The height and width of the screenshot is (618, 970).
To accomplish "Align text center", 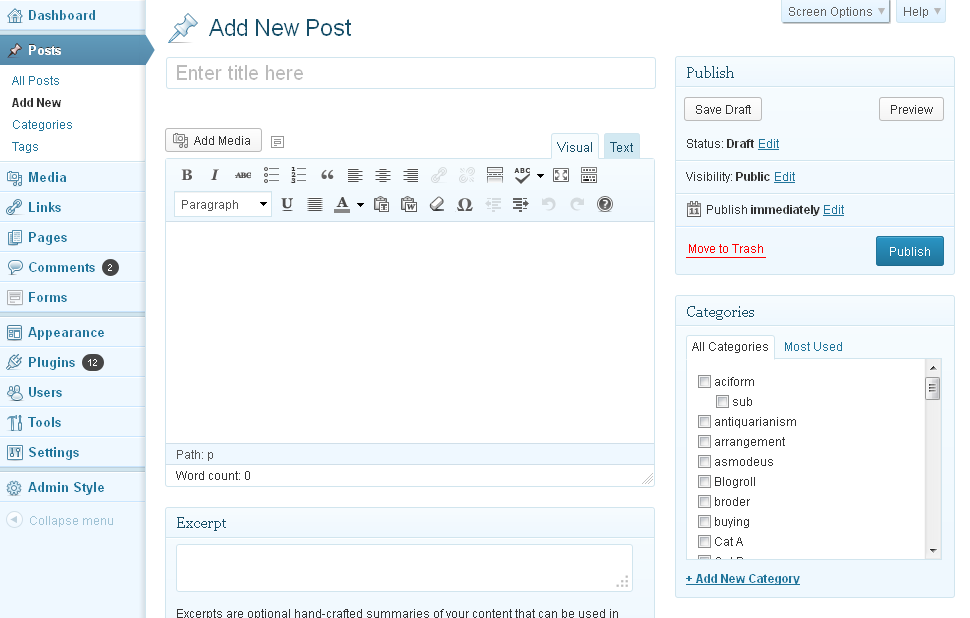I will pyautogui.click(x=383, y=175).
